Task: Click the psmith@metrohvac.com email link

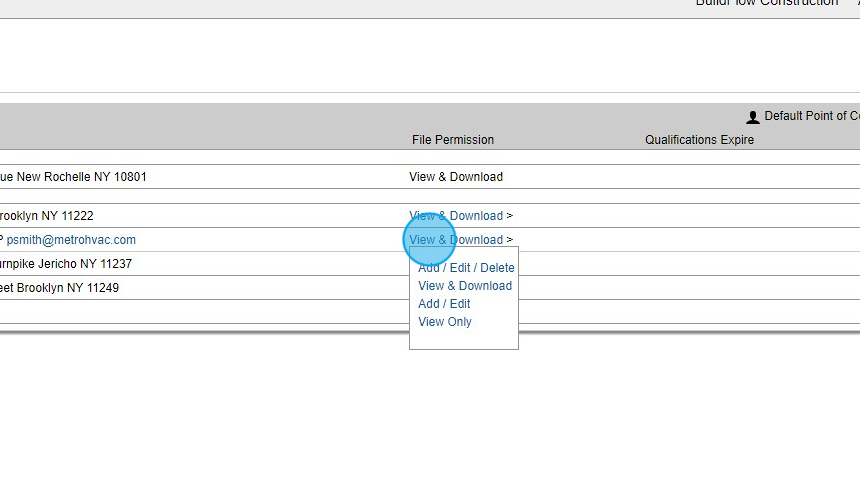Action: pyautogui.click(x=71, y=240)
